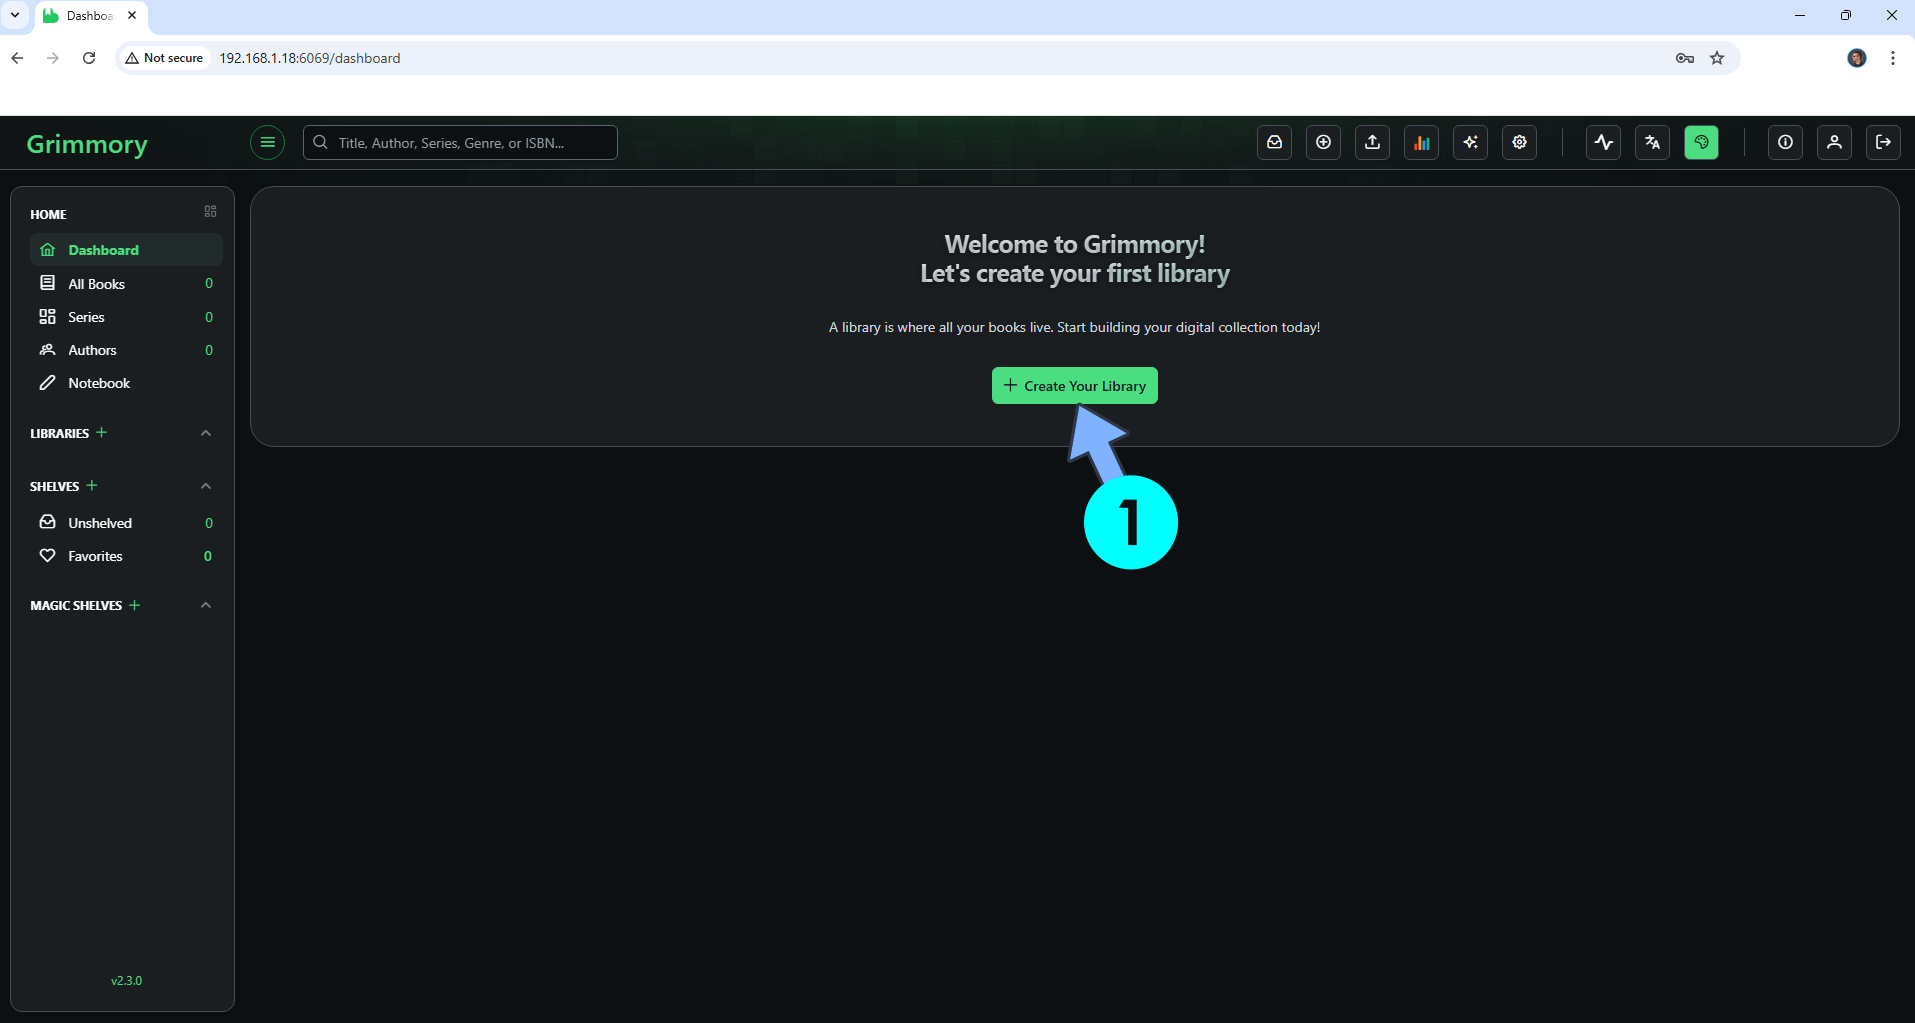Screen dimensions: 1915x1023
Task: Collapse the MAGIC SHELVES section
Action: click(205, 605)
